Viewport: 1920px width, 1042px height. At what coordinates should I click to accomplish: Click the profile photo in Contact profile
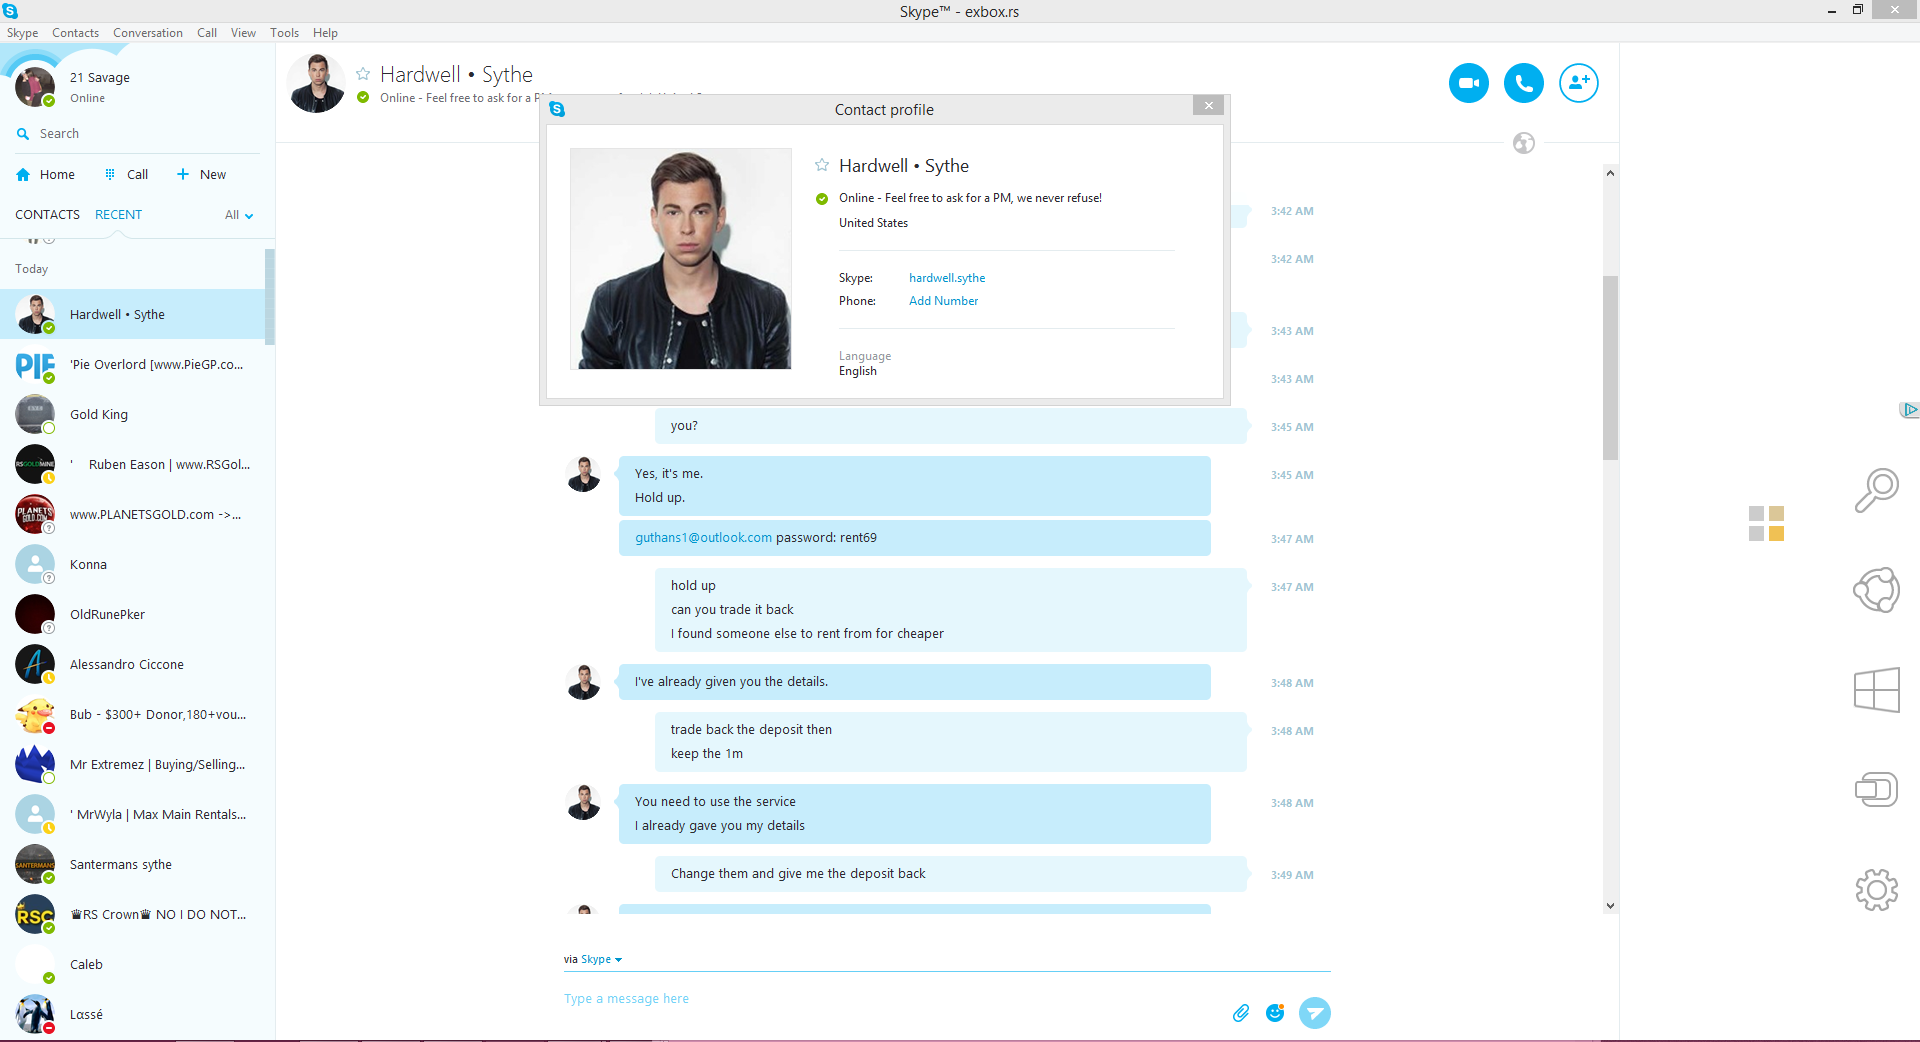680,259
